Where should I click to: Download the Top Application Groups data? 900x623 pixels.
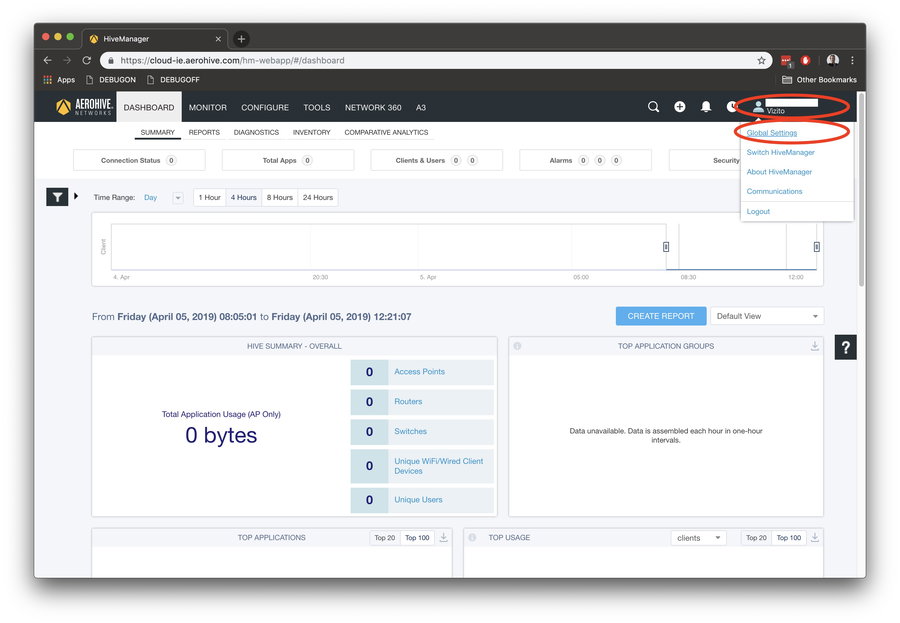814,346
